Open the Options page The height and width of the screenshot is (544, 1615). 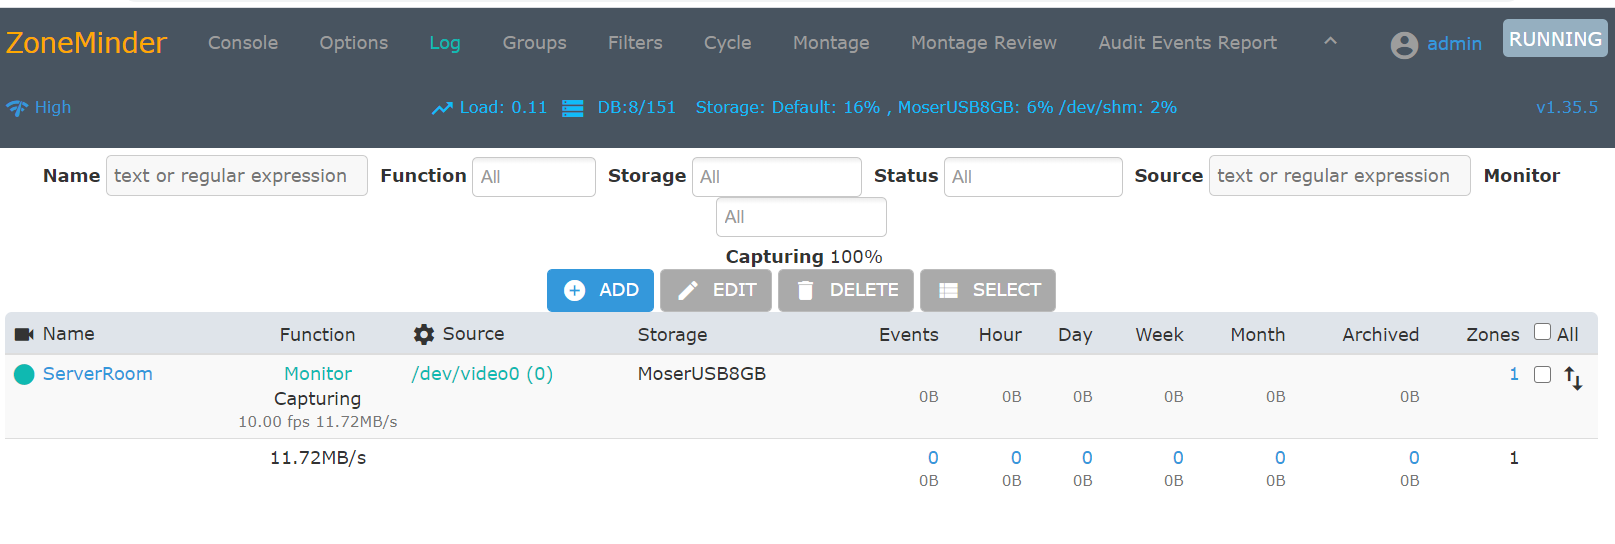point(354,43)
